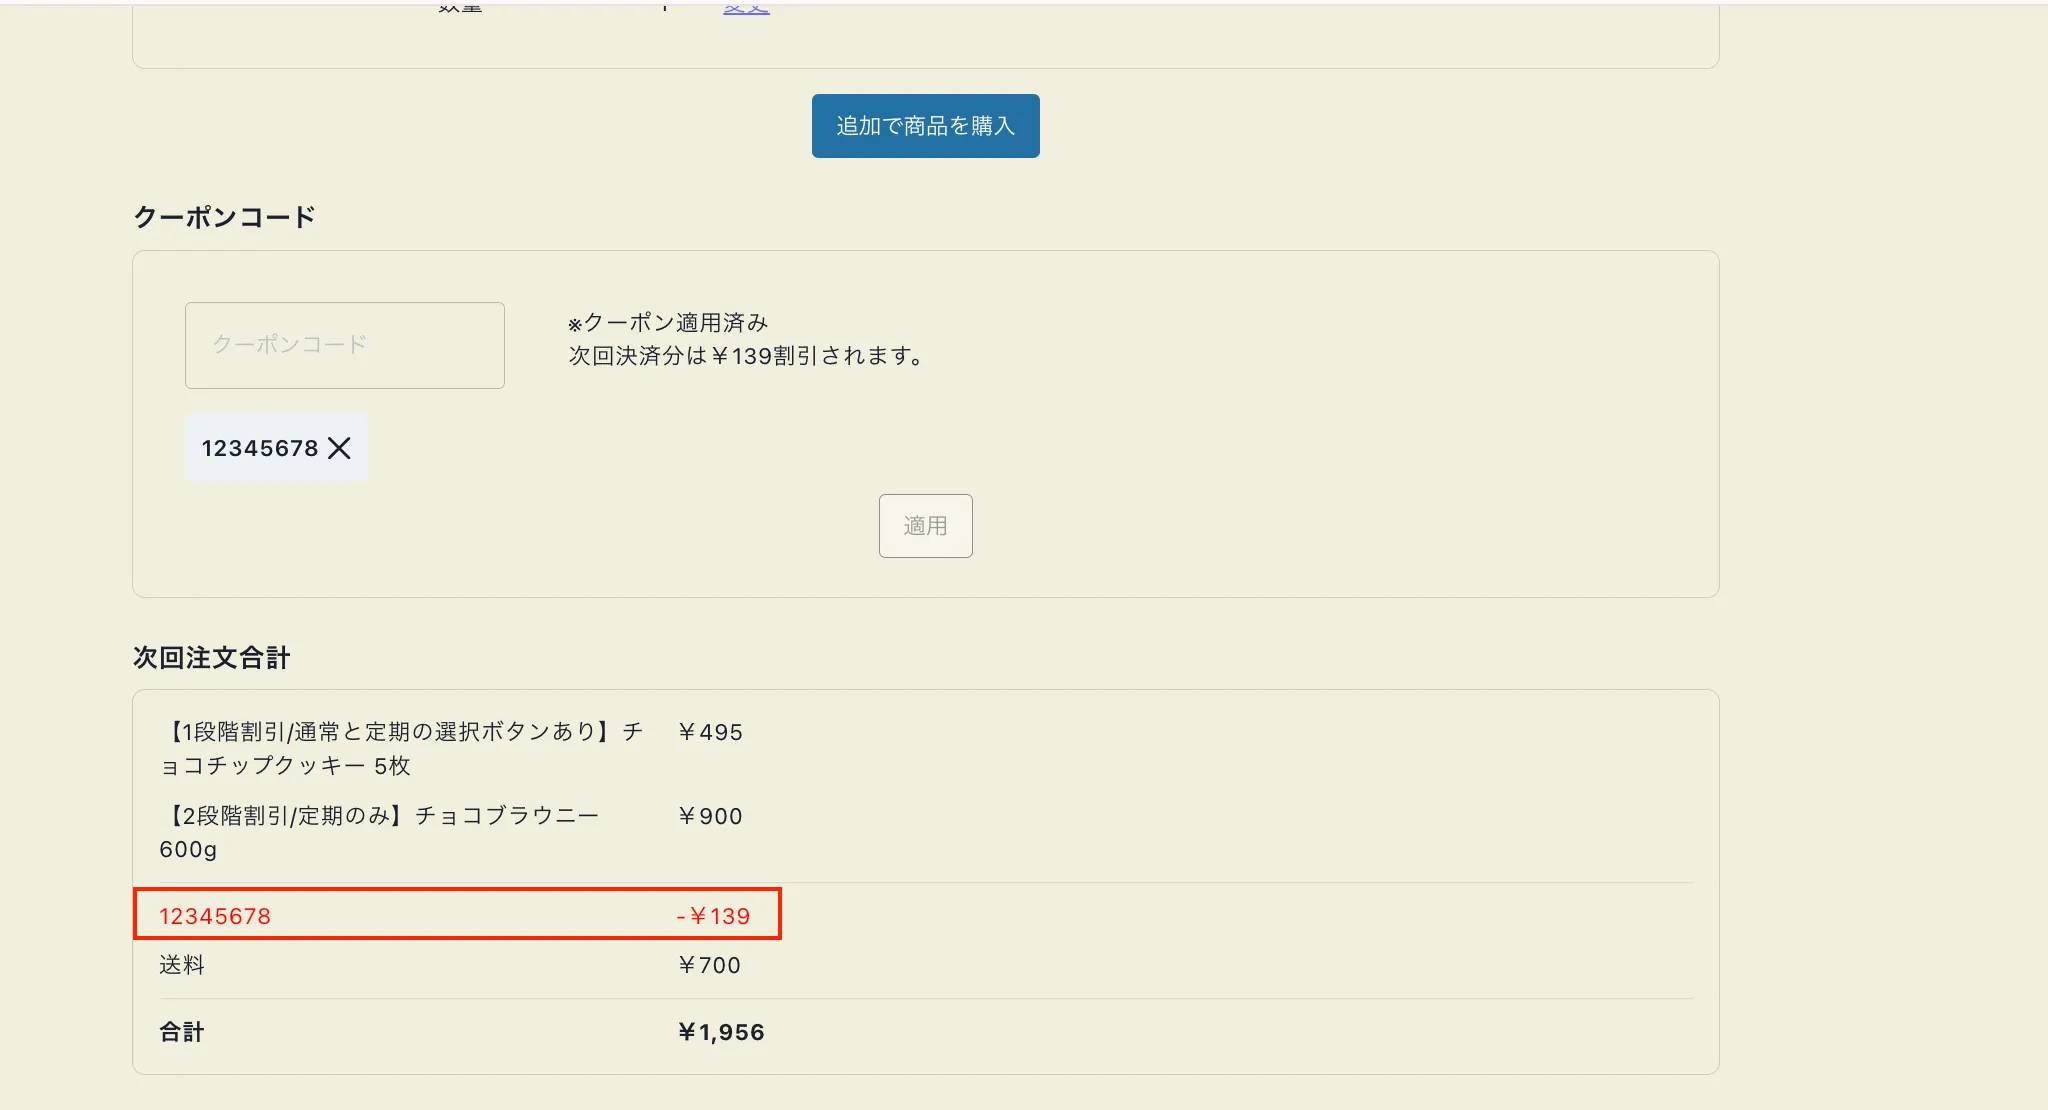
Task: Click the -¥139 discount amount
Action: tap(713, 916)
